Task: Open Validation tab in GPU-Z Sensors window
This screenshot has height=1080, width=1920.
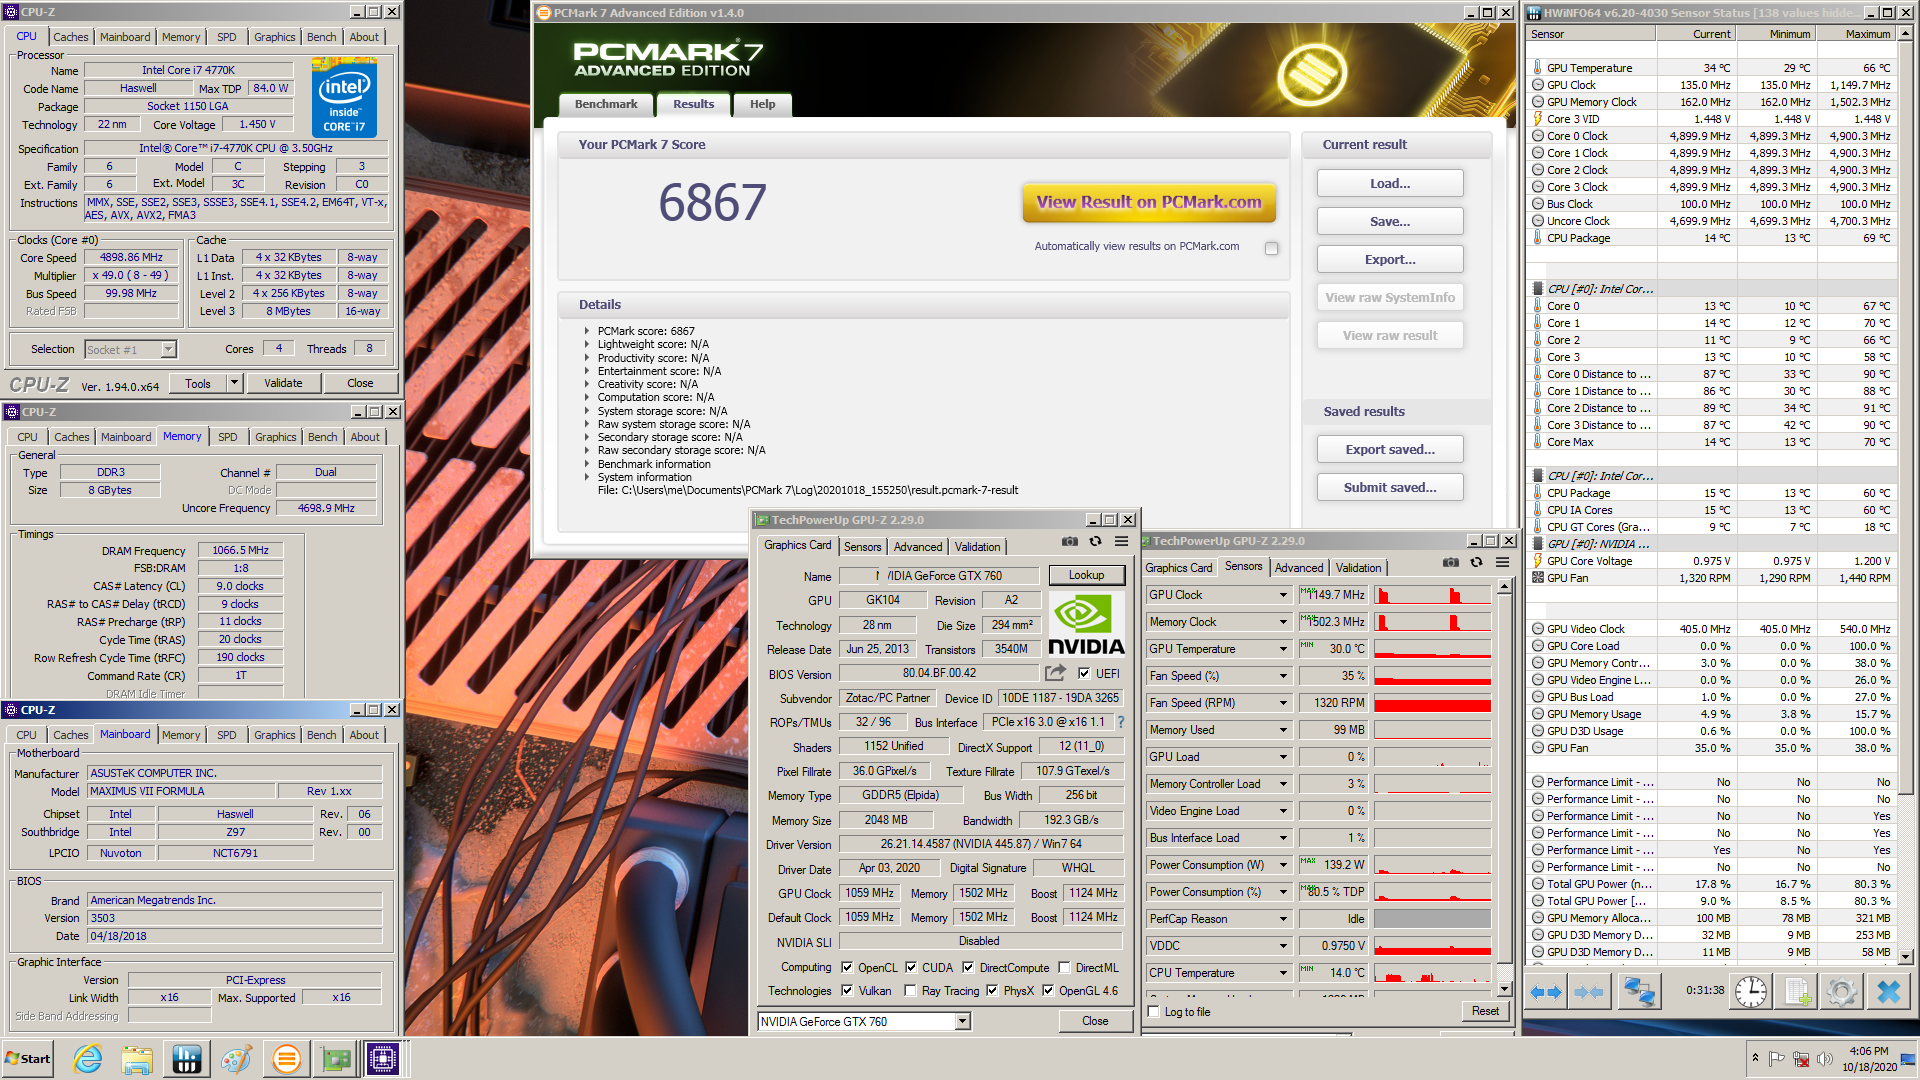Action: tap(1358, 568)
